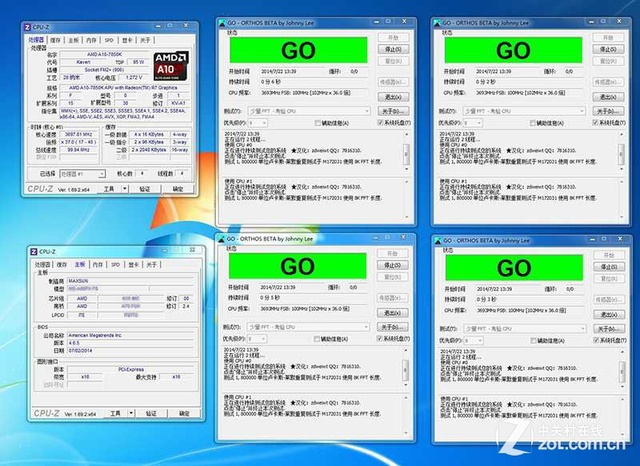Open 关于 dialog in ORTHOS window running 0分3秒

(609, 328)
